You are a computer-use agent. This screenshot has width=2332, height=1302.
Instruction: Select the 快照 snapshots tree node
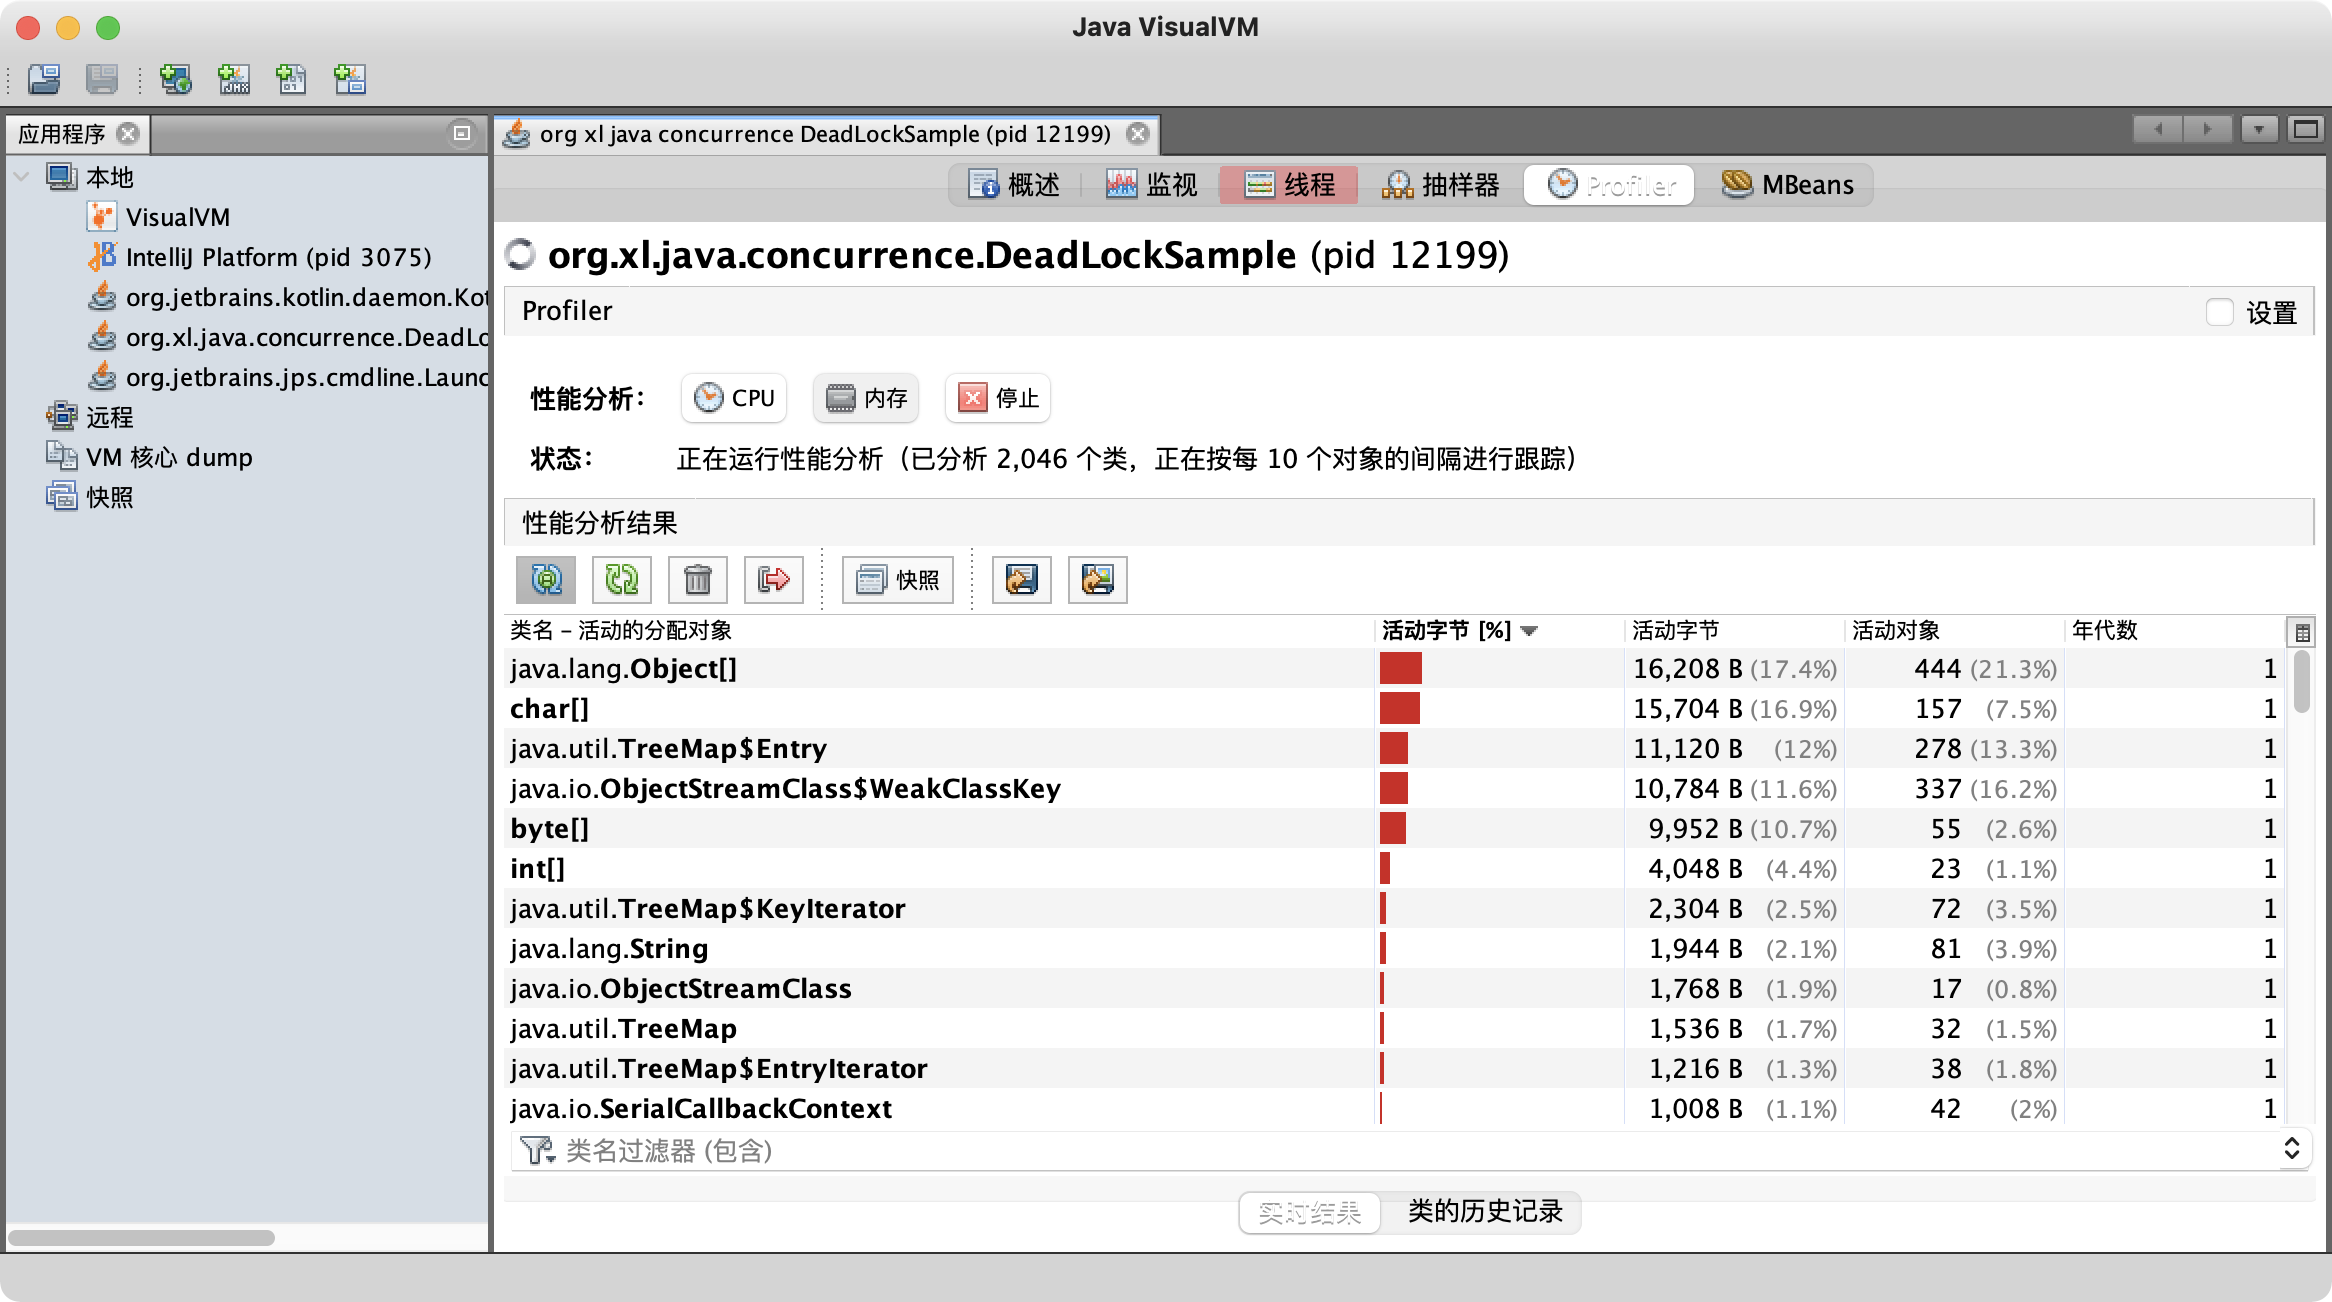click(x=90, y=497)
